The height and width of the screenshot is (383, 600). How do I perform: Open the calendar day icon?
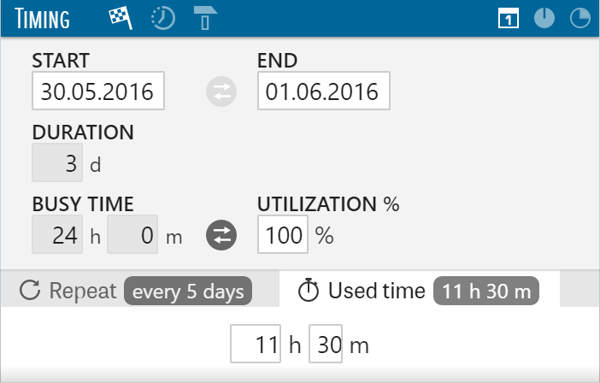point(509,18)
